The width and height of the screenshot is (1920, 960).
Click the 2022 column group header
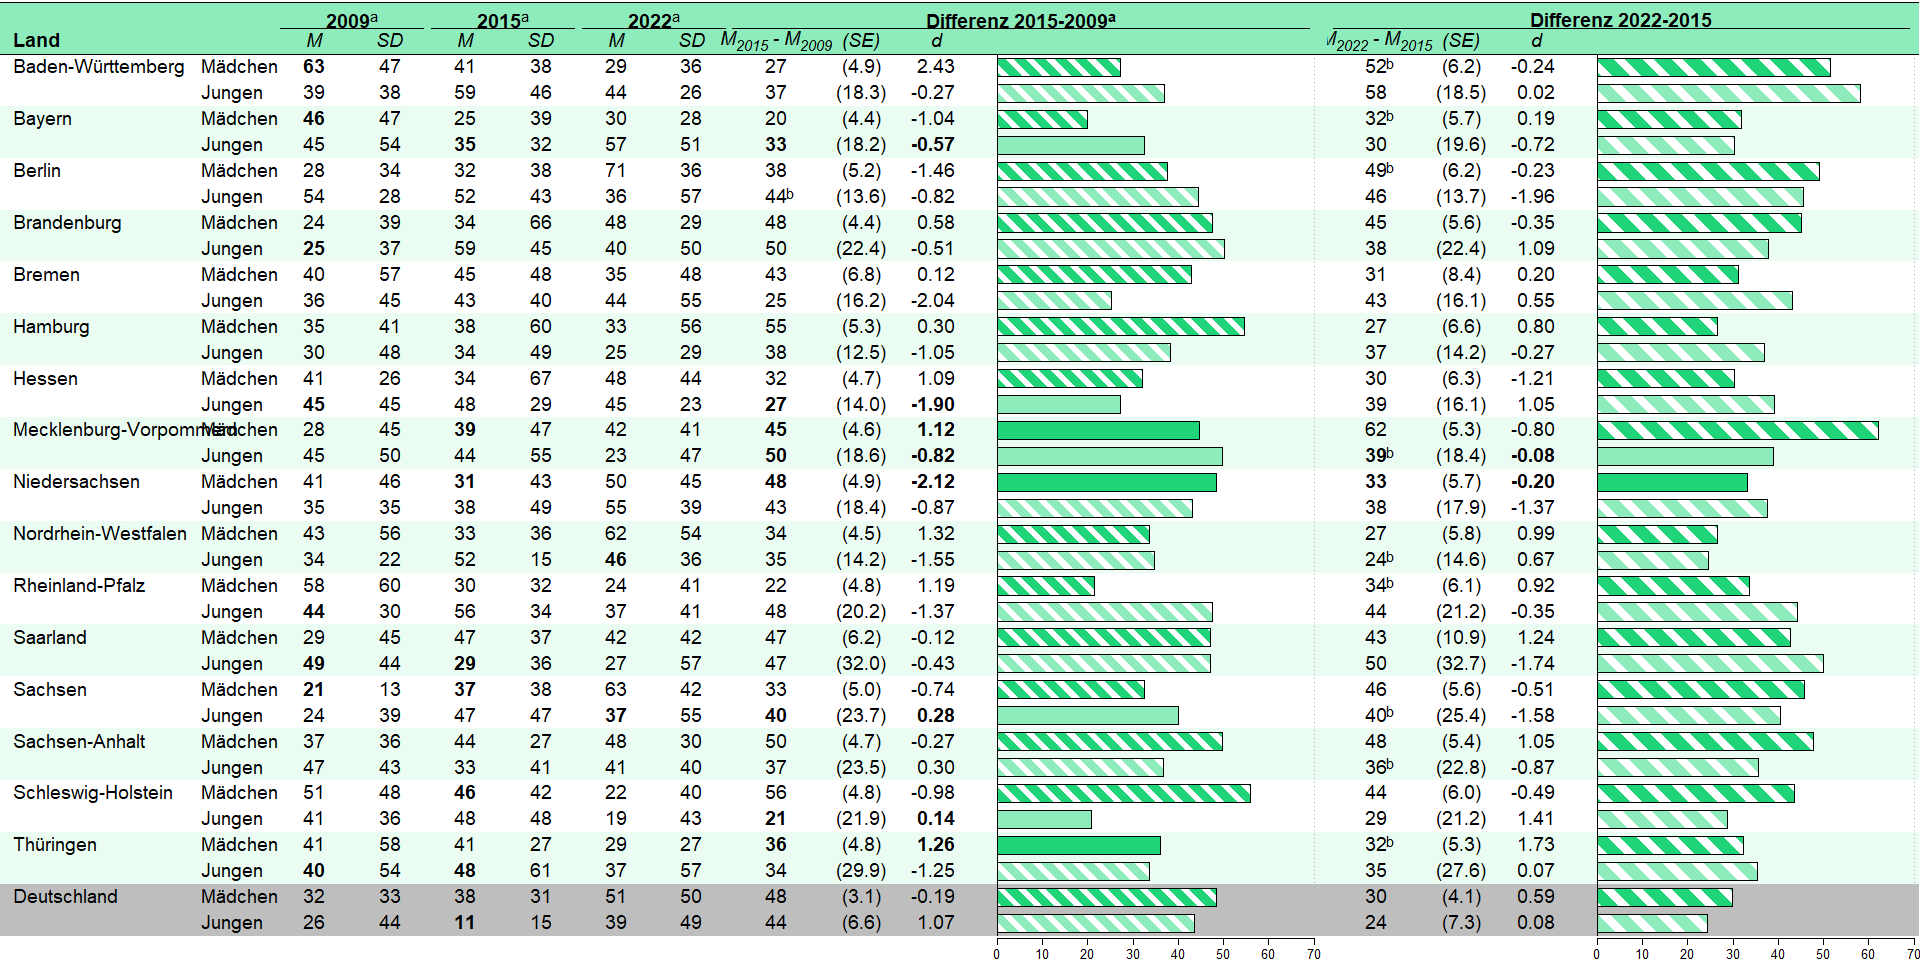click(653, 20)
